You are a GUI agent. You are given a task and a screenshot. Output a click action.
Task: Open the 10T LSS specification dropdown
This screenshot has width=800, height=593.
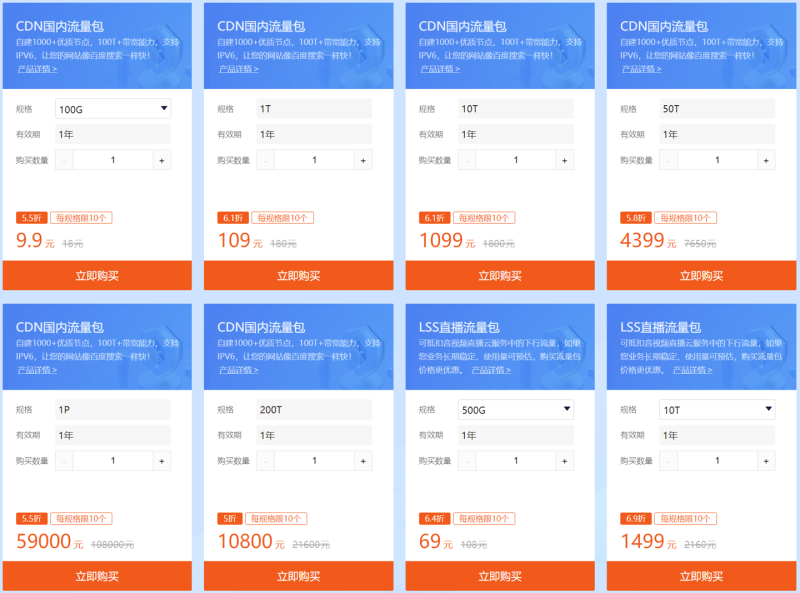pyautogui.click(x=717, y=409)
